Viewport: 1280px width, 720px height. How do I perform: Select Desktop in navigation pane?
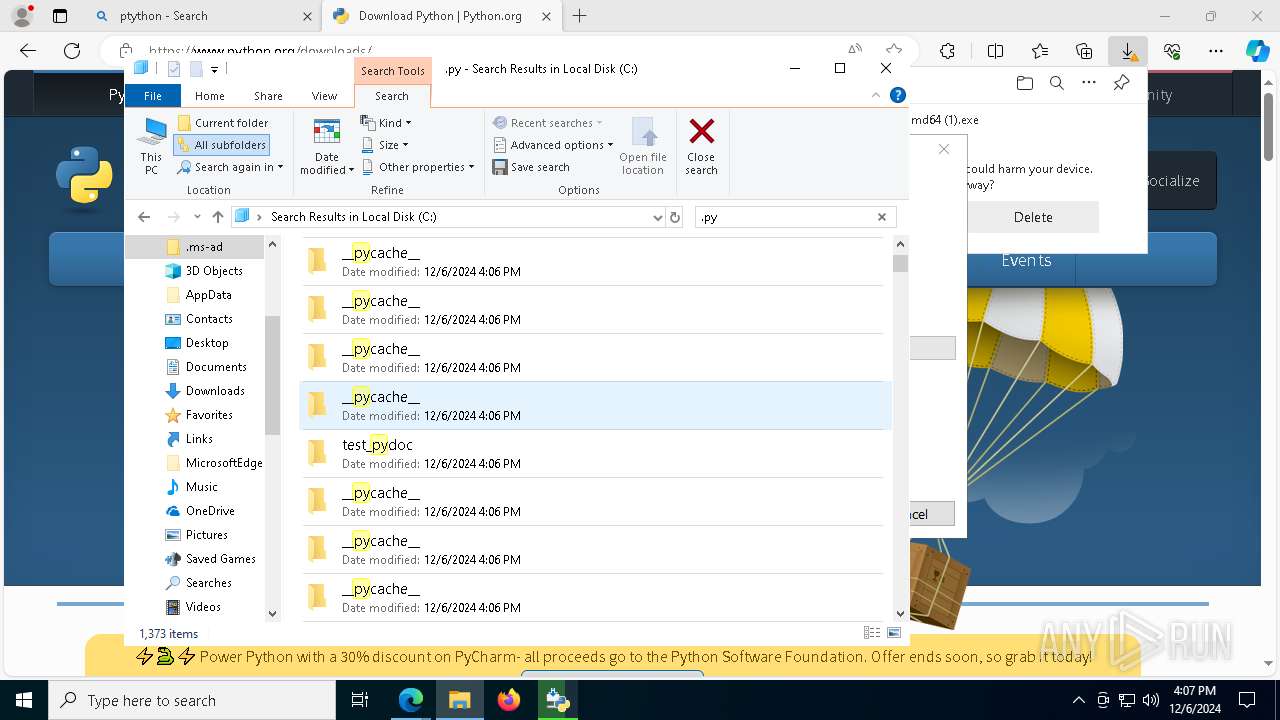206,343
